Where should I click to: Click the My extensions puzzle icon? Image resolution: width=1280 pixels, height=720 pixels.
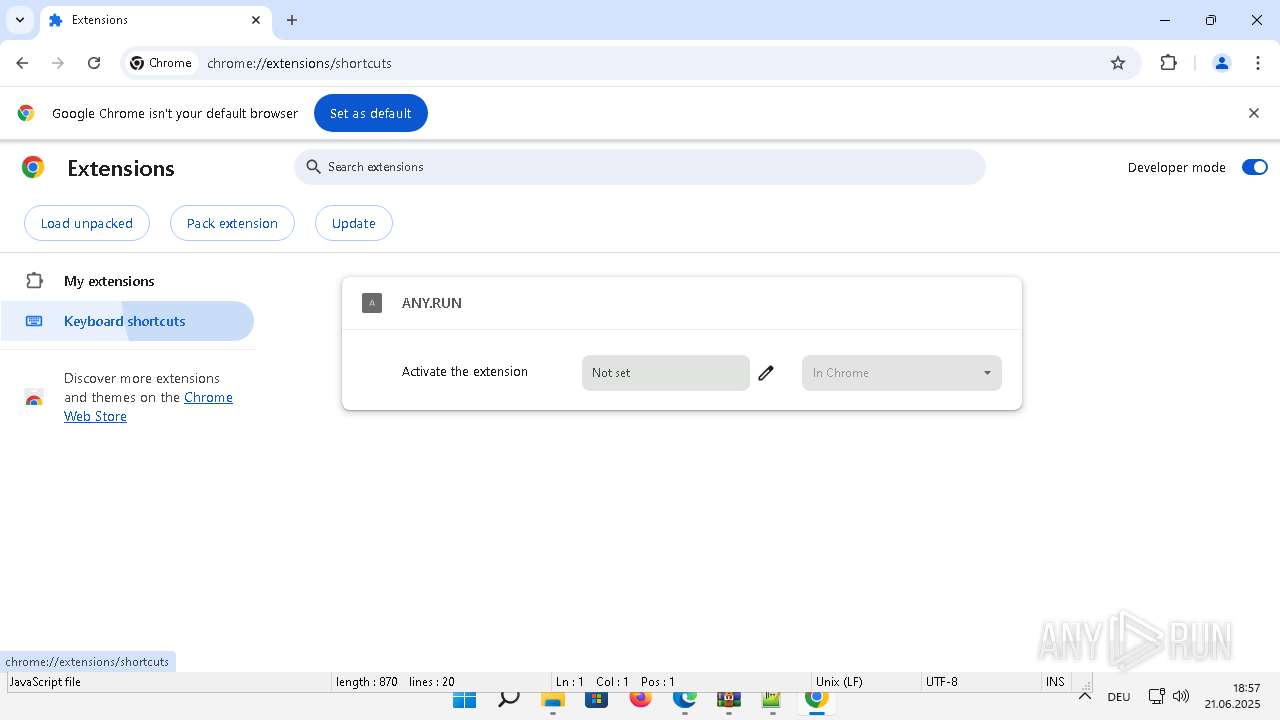(x=34, y=281)
